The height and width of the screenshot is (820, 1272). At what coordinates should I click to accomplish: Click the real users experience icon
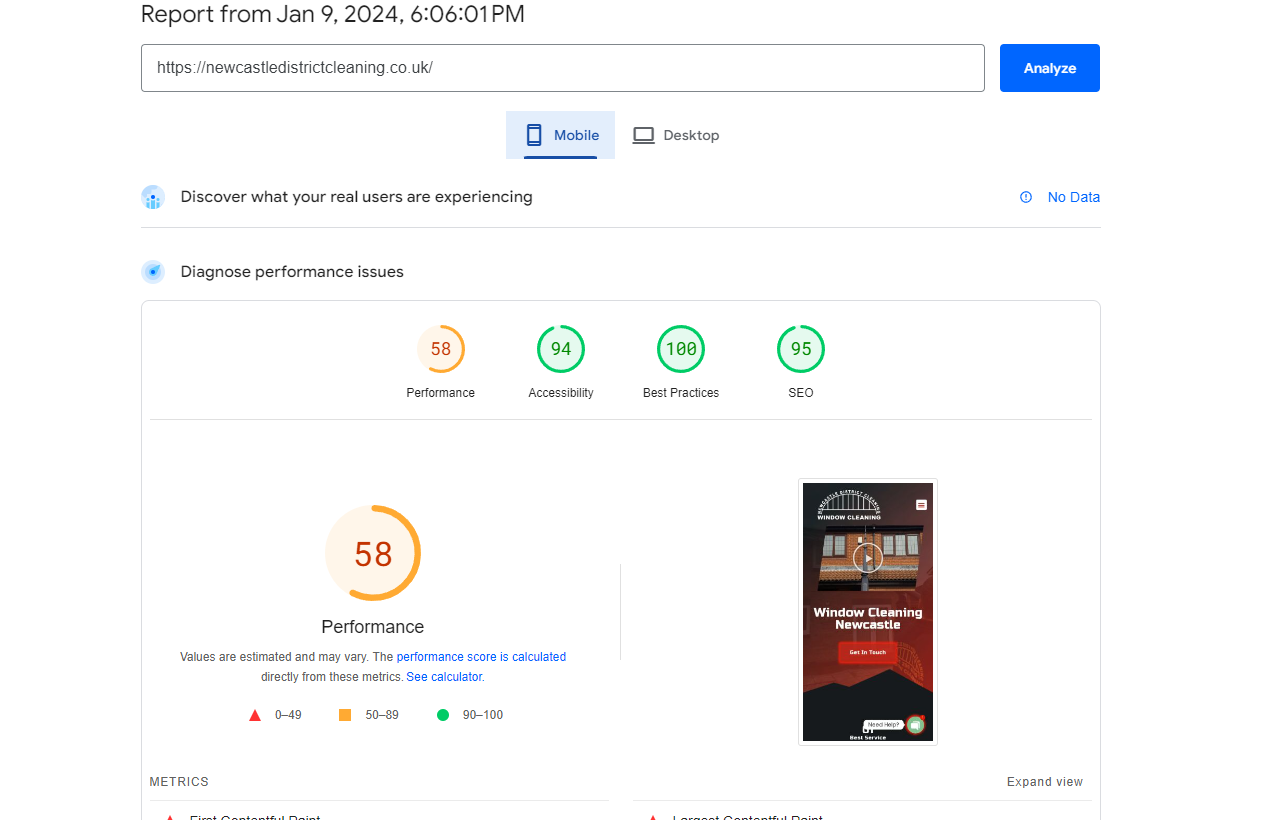153,197
